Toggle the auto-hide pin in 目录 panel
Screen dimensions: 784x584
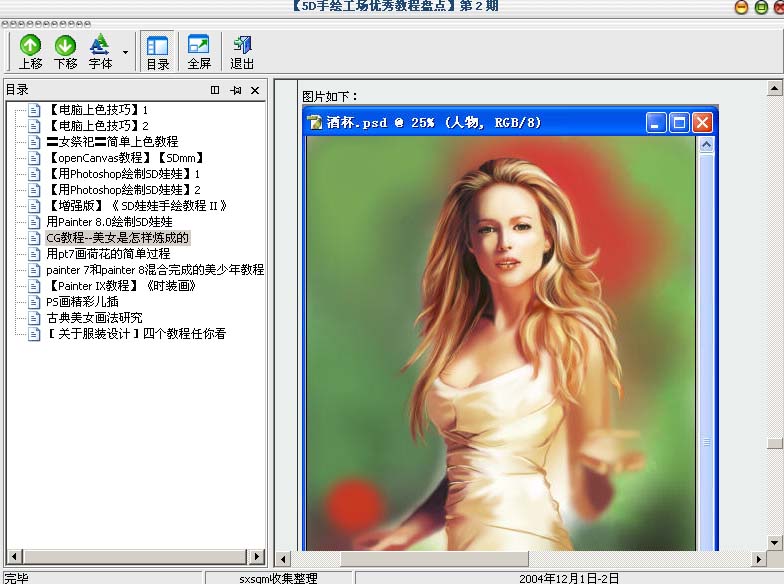(236, 90)
